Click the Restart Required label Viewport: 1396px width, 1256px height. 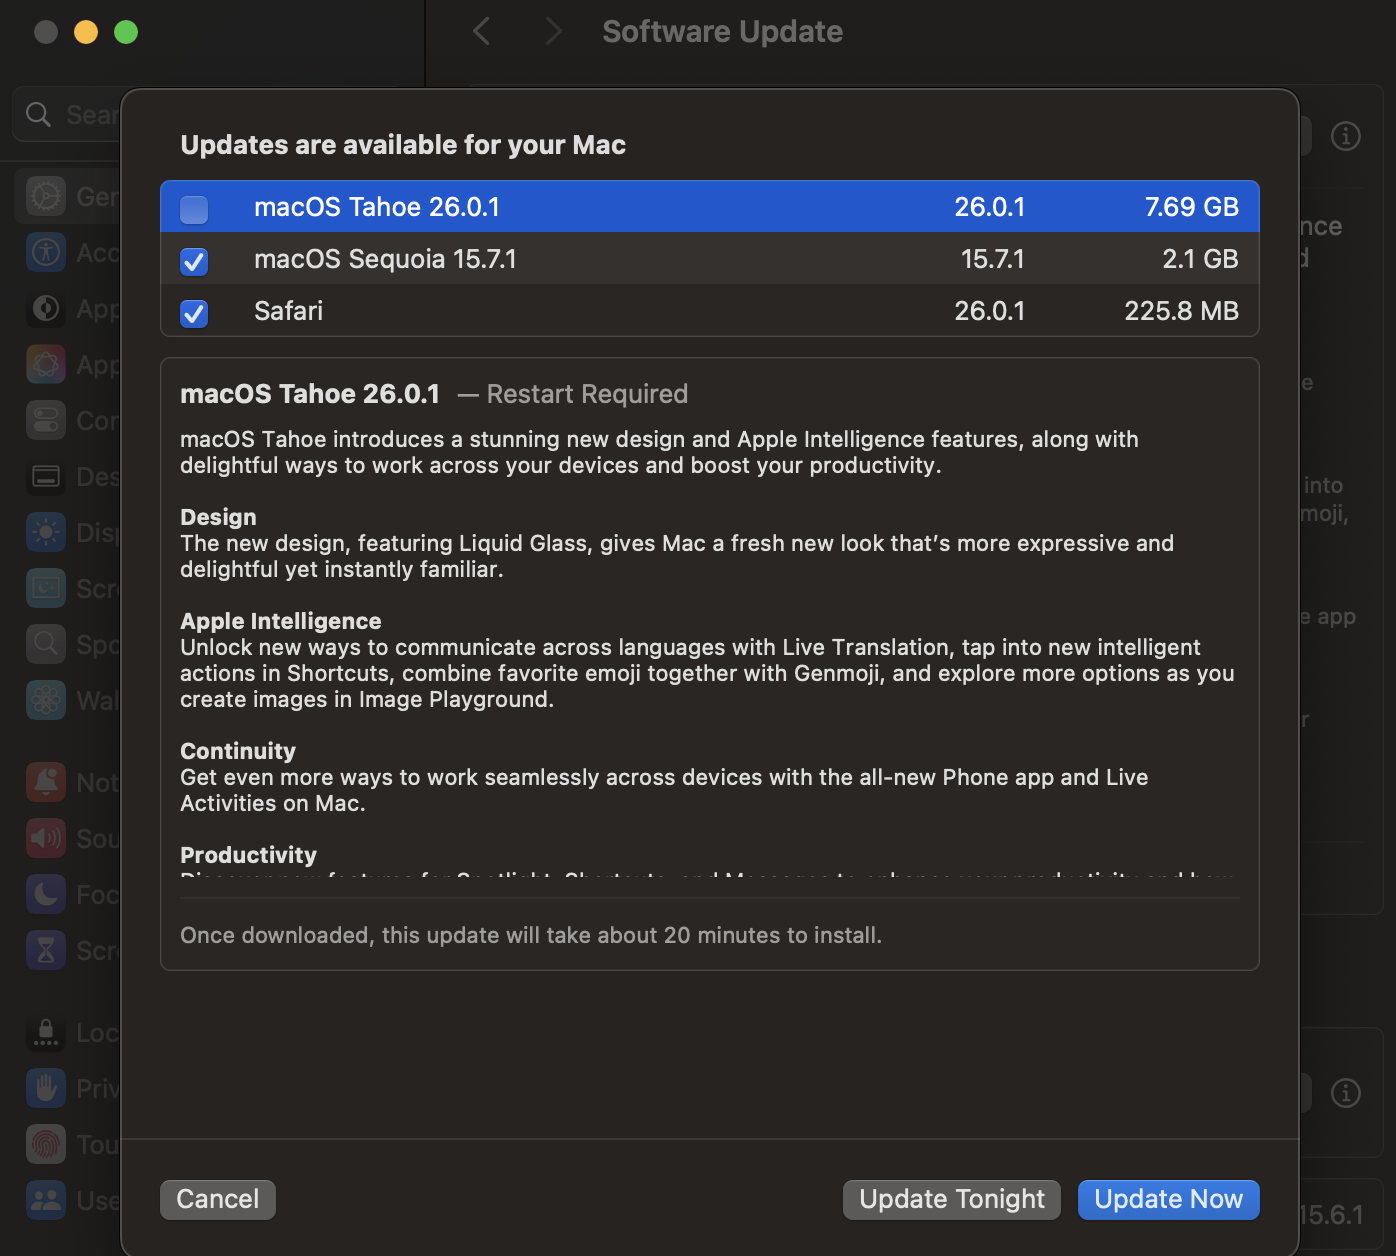click(x=587, y=394)
